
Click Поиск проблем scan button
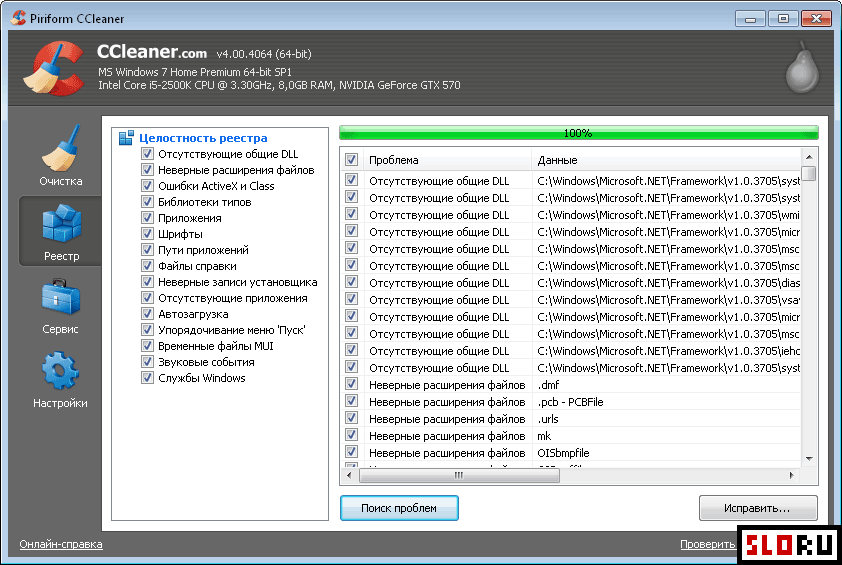click(399, 508)
